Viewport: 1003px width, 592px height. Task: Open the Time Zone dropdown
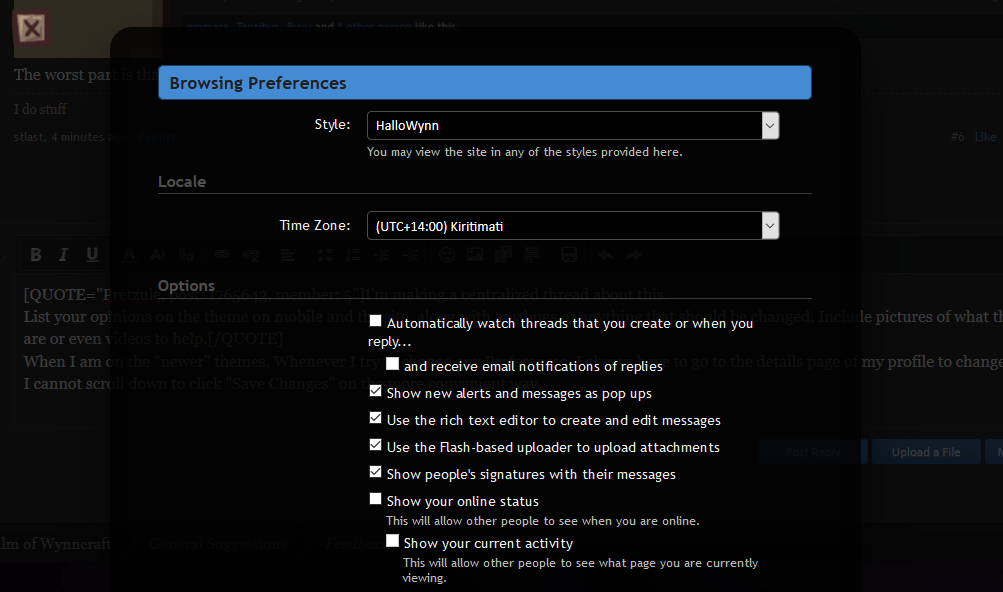click(572, 226)
